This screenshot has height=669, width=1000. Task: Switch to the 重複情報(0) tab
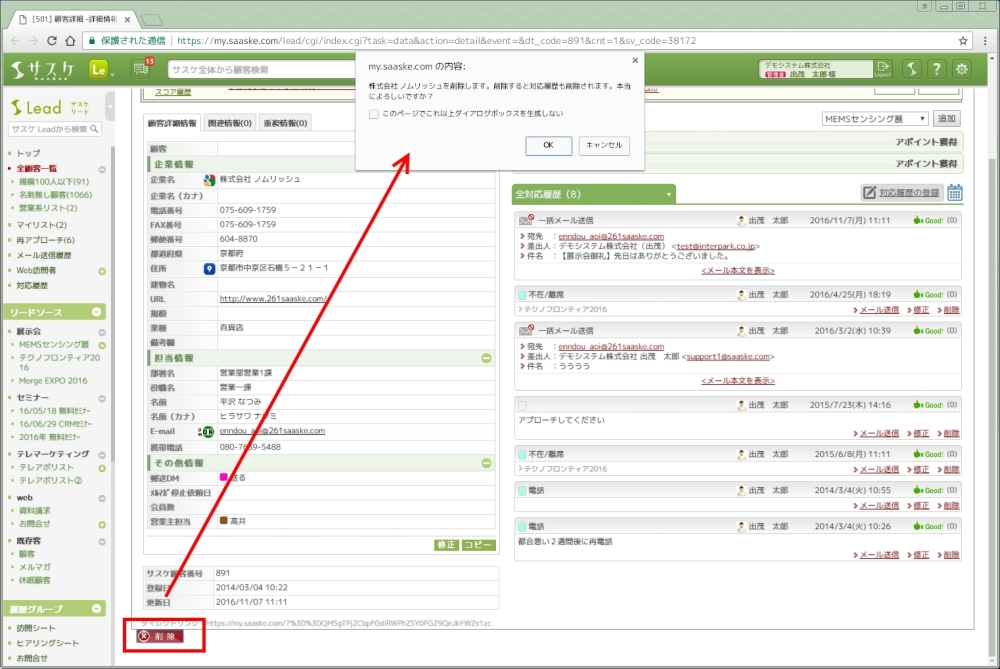285,123
